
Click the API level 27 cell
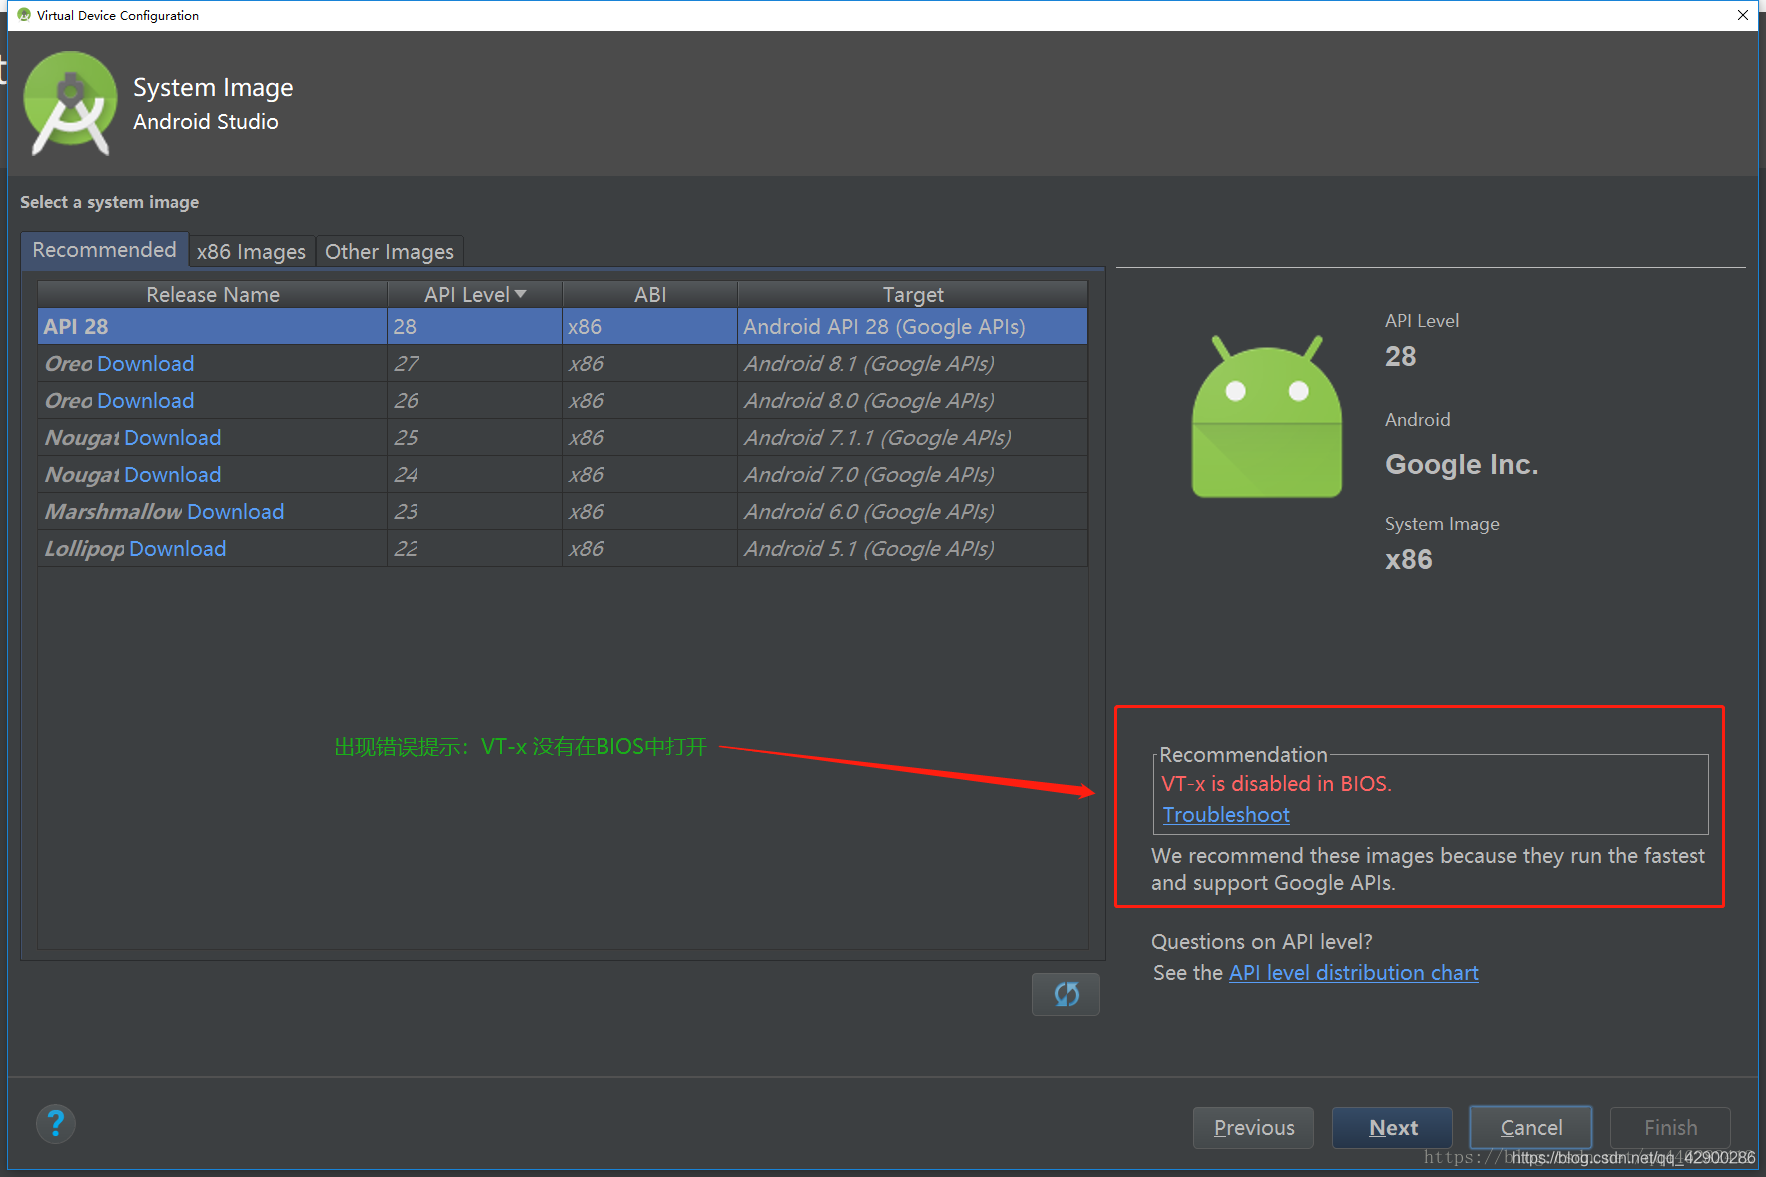pos(475,364)
